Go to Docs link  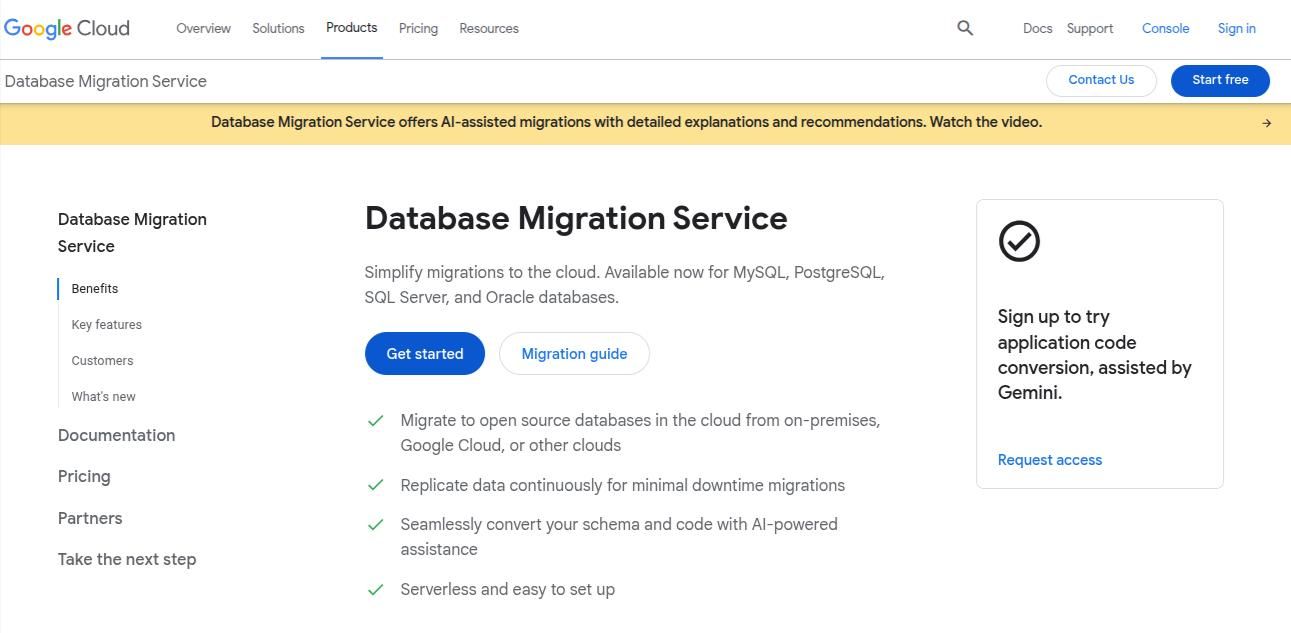[x=1037, y=28]
